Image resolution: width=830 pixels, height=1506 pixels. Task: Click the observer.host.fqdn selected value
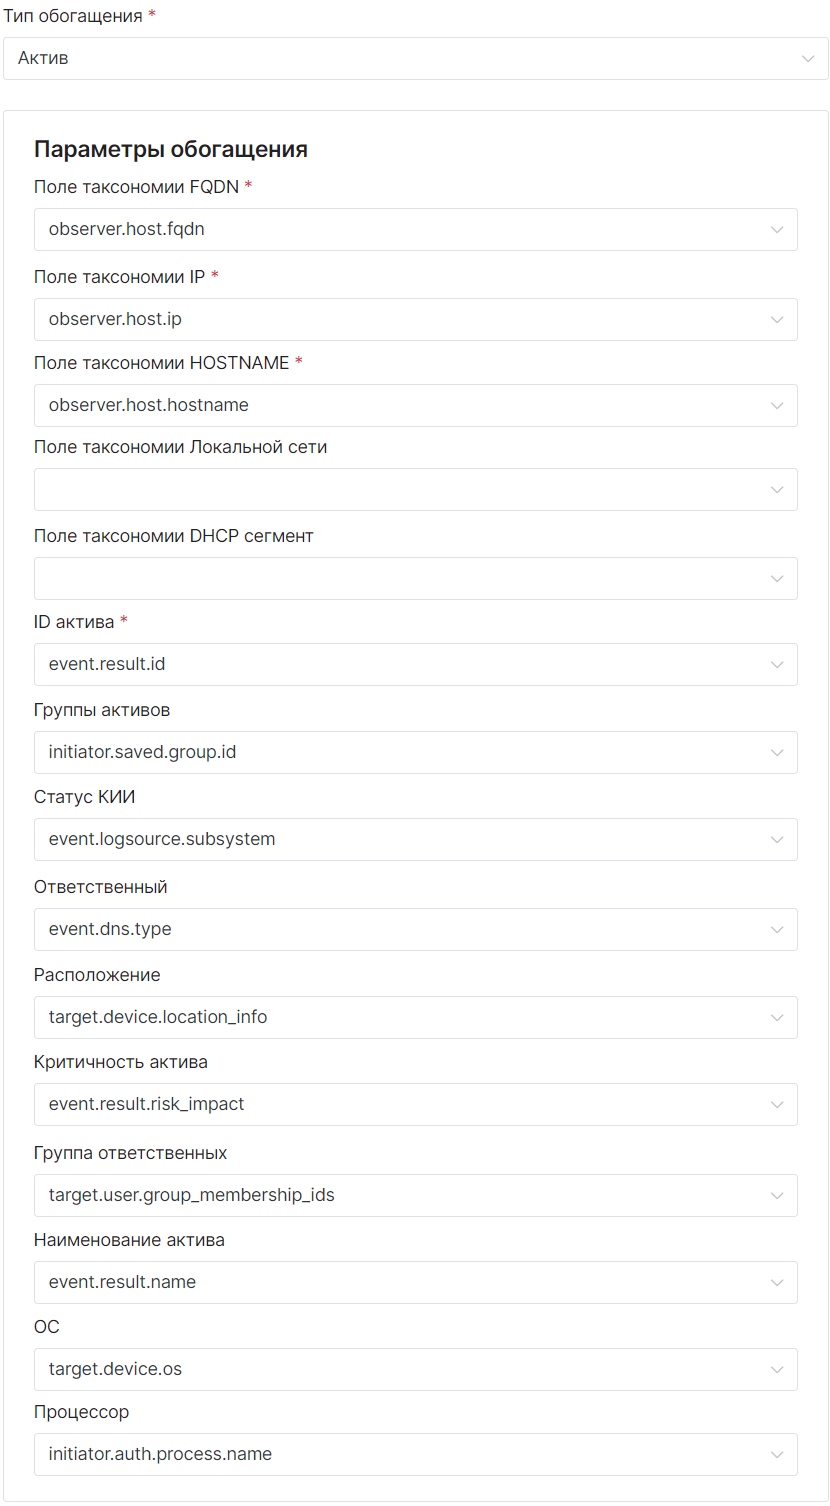[x=127, y=230]
